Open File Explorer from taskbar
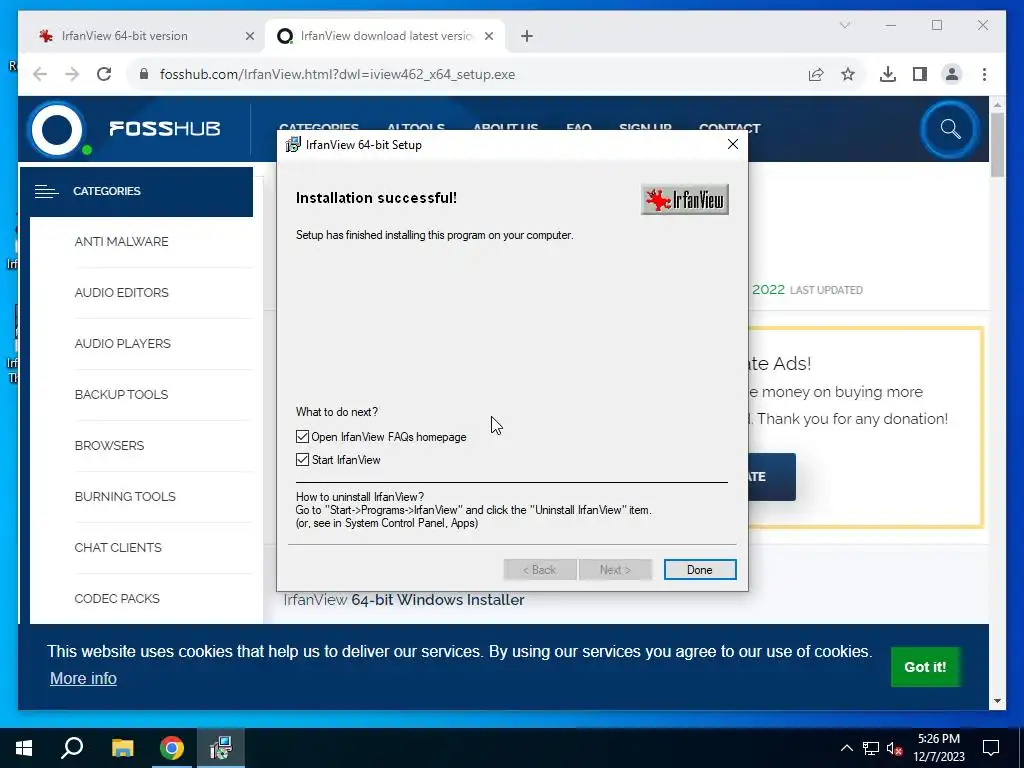 (x=122, y=748)
